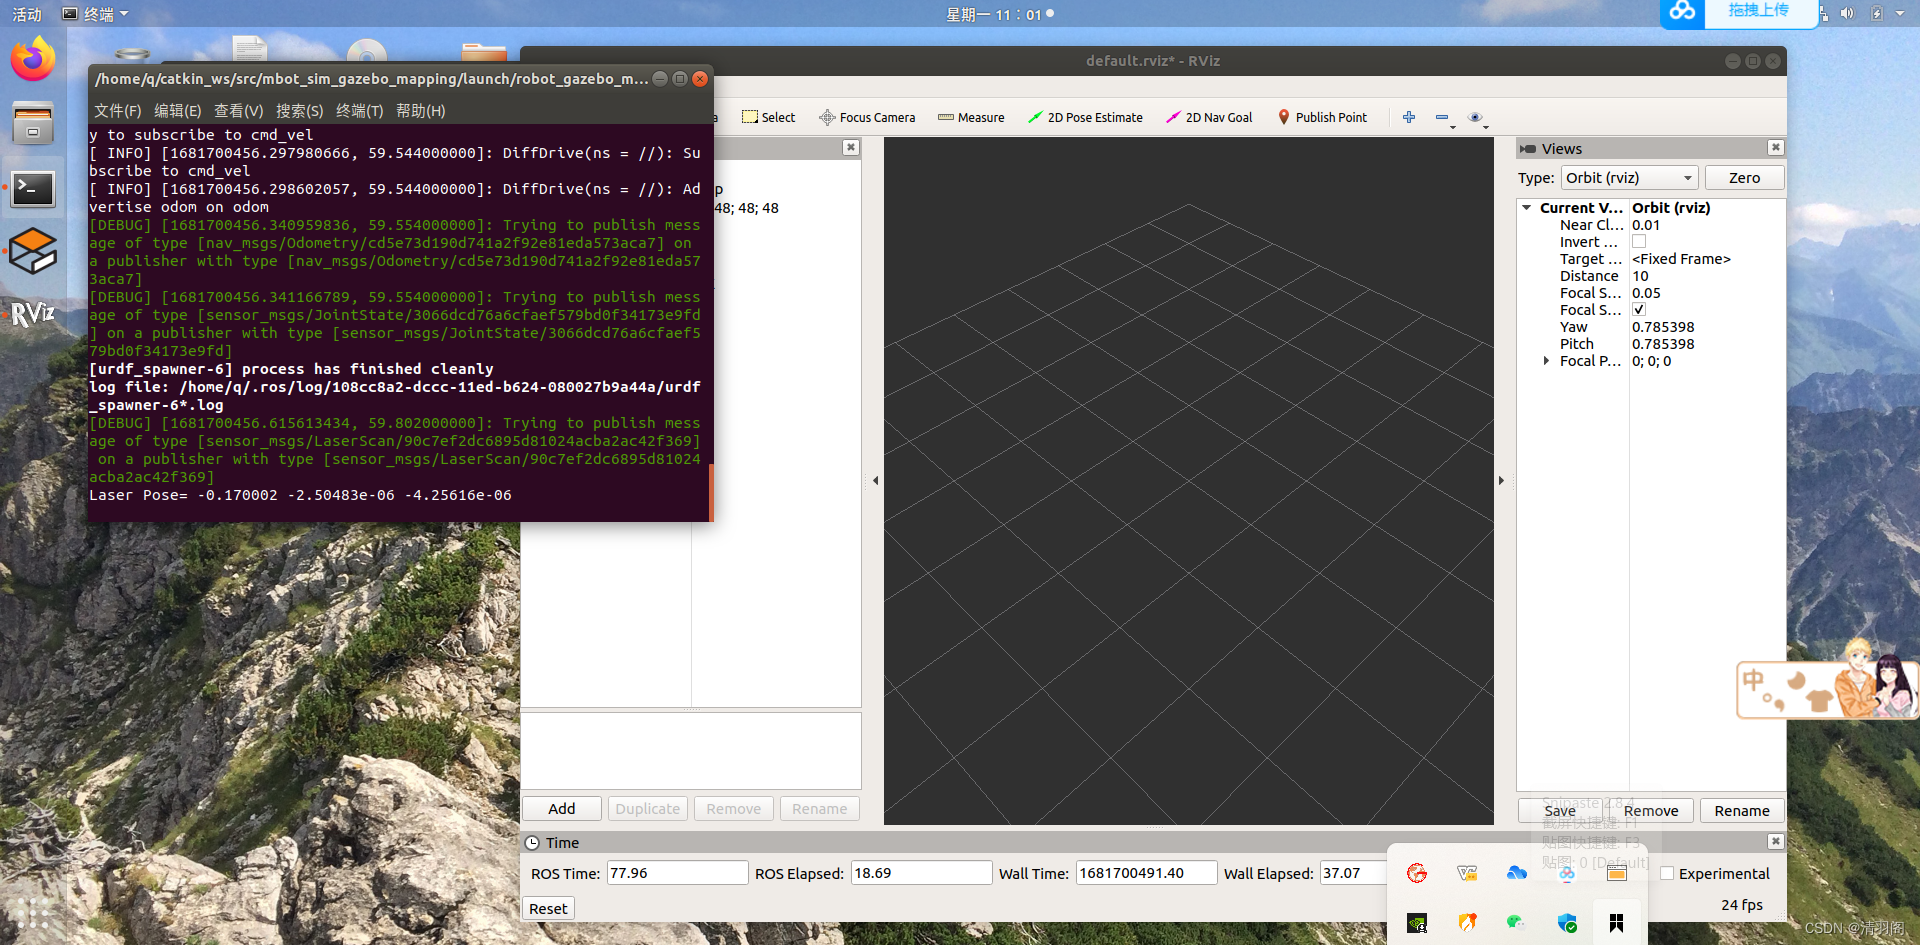This screenshot has width=1920, height=945.
Task: Open the battery indicator
Action: coord(1877,14)
